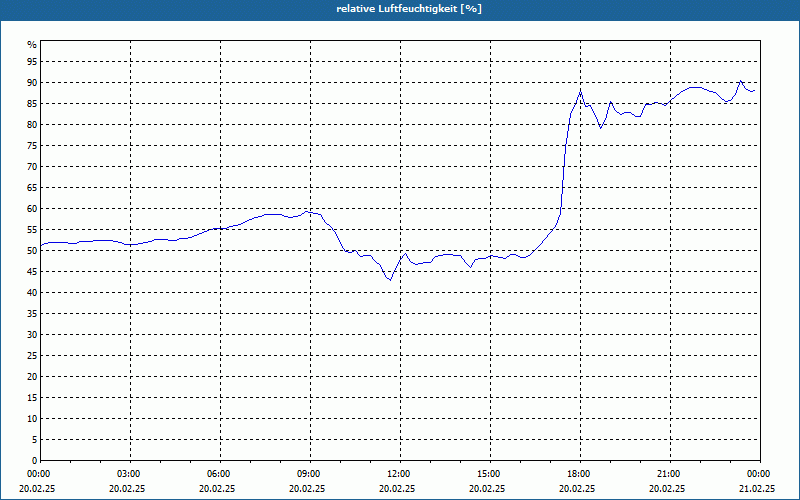This screenshot has height=500, width=800.
Task: Click the "55" y-axis value
Action: [x=32, y=230]
